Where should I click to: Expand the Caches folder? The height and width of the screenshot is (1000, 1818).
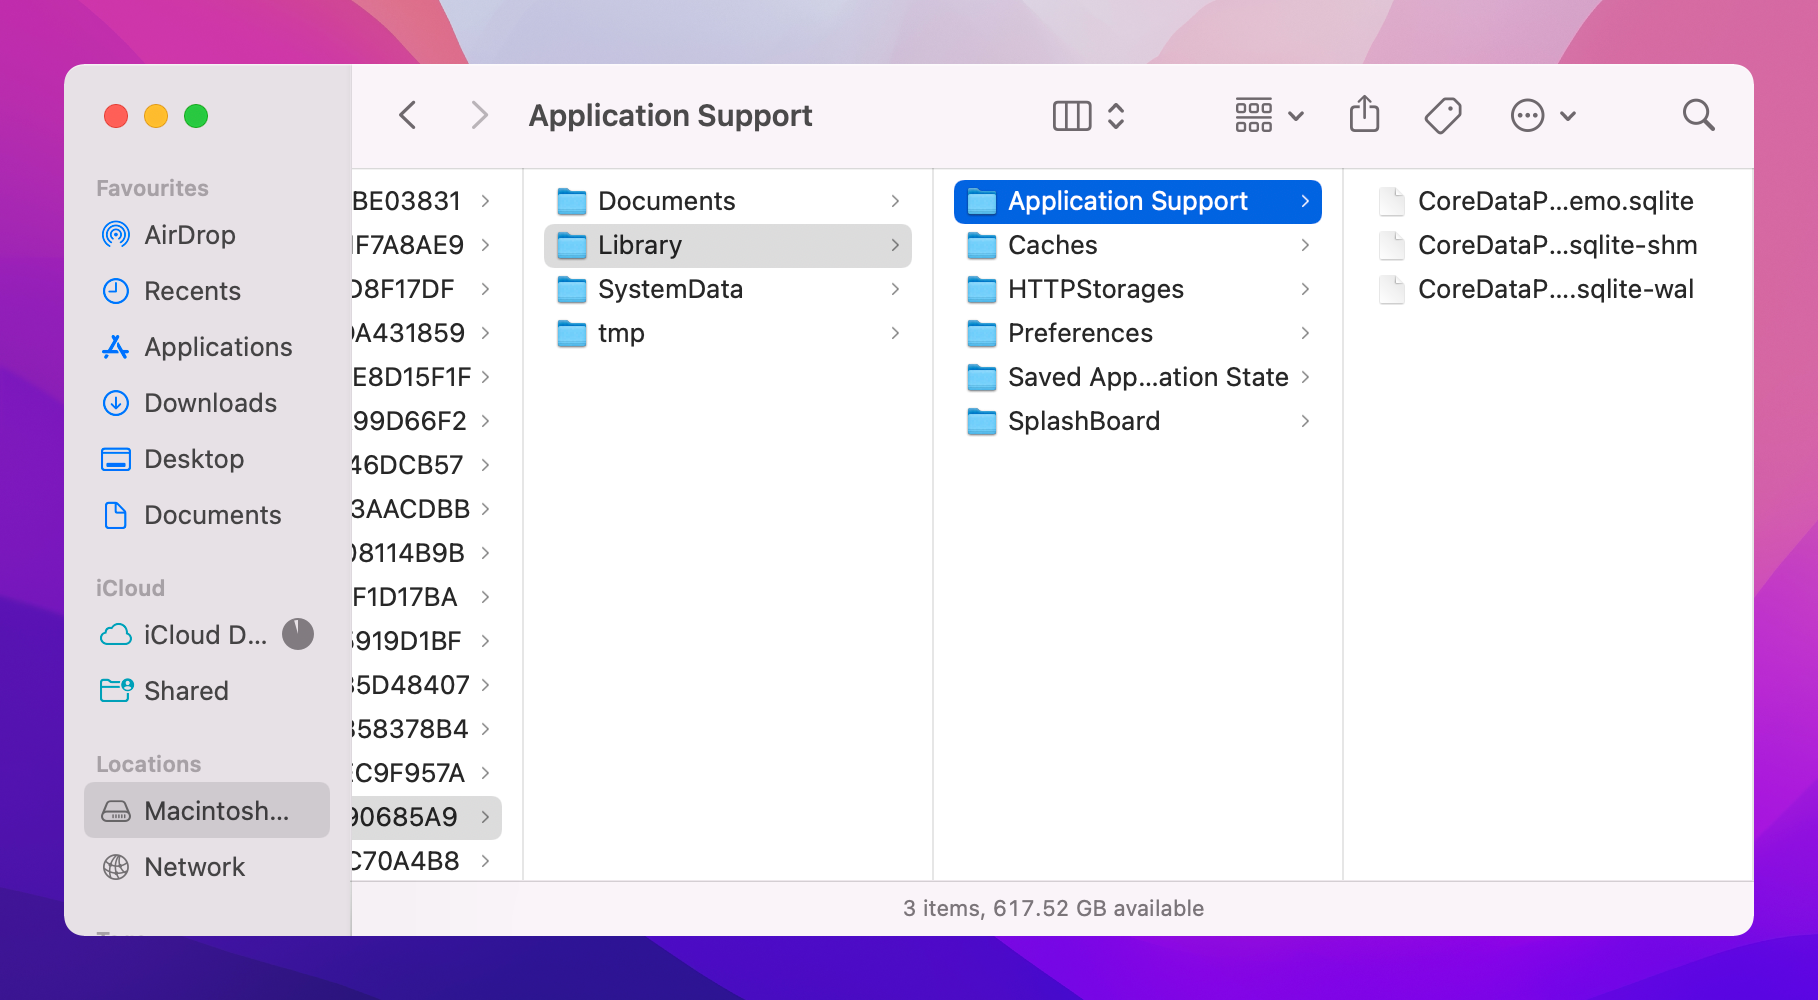1052,245
